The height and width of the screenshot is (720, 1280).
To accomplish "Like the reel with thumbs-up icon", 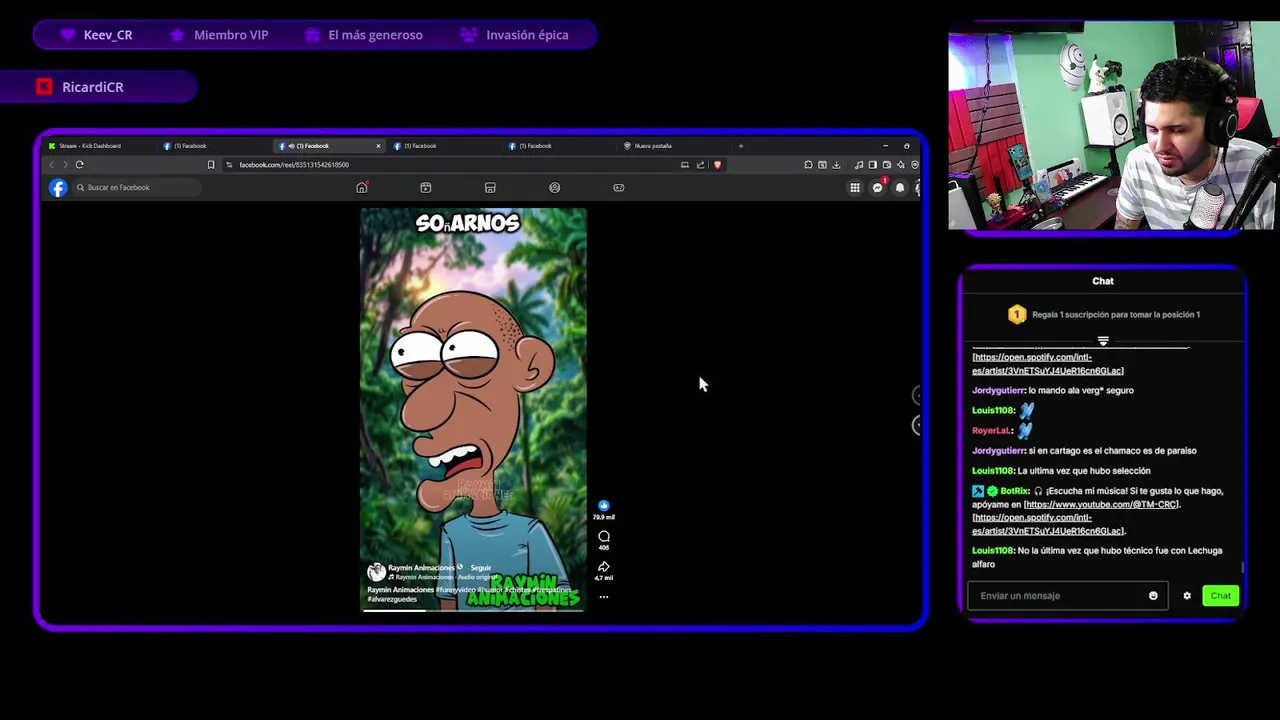I will click(603, 506).
